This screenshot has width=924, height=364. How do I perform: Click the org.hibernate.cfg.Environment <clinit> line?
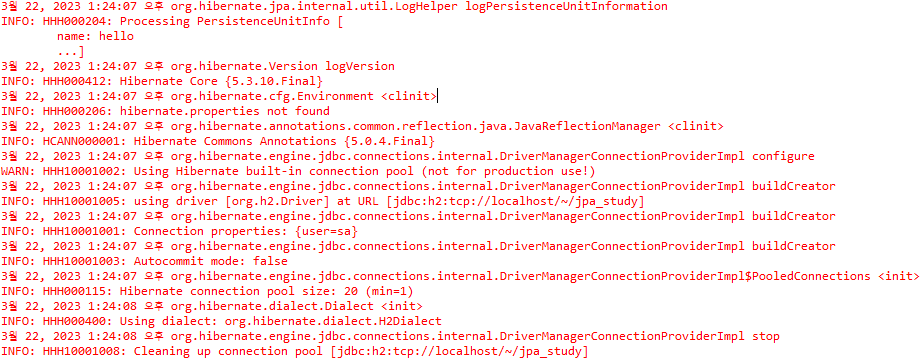click(219, 97)
